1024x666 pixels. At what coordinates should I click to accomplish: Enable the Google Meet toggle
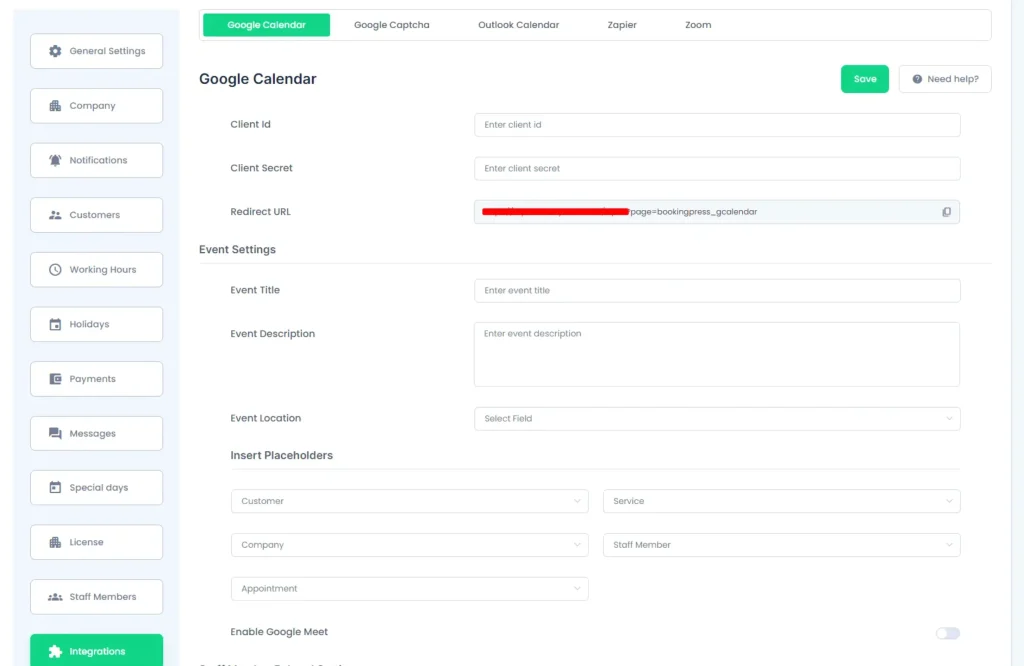click(947, 633)
